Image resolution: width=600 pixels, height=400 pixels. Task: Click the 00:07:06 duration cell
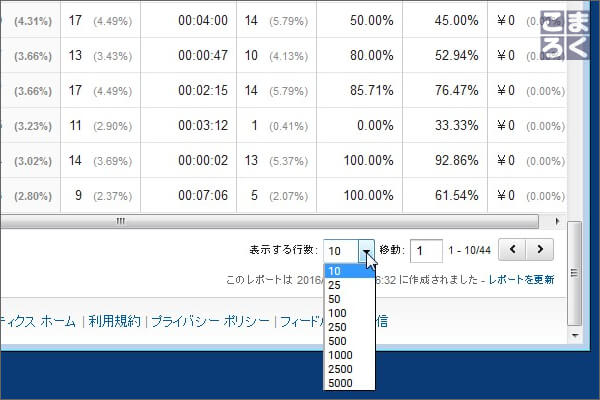click(x=203, y=196)
